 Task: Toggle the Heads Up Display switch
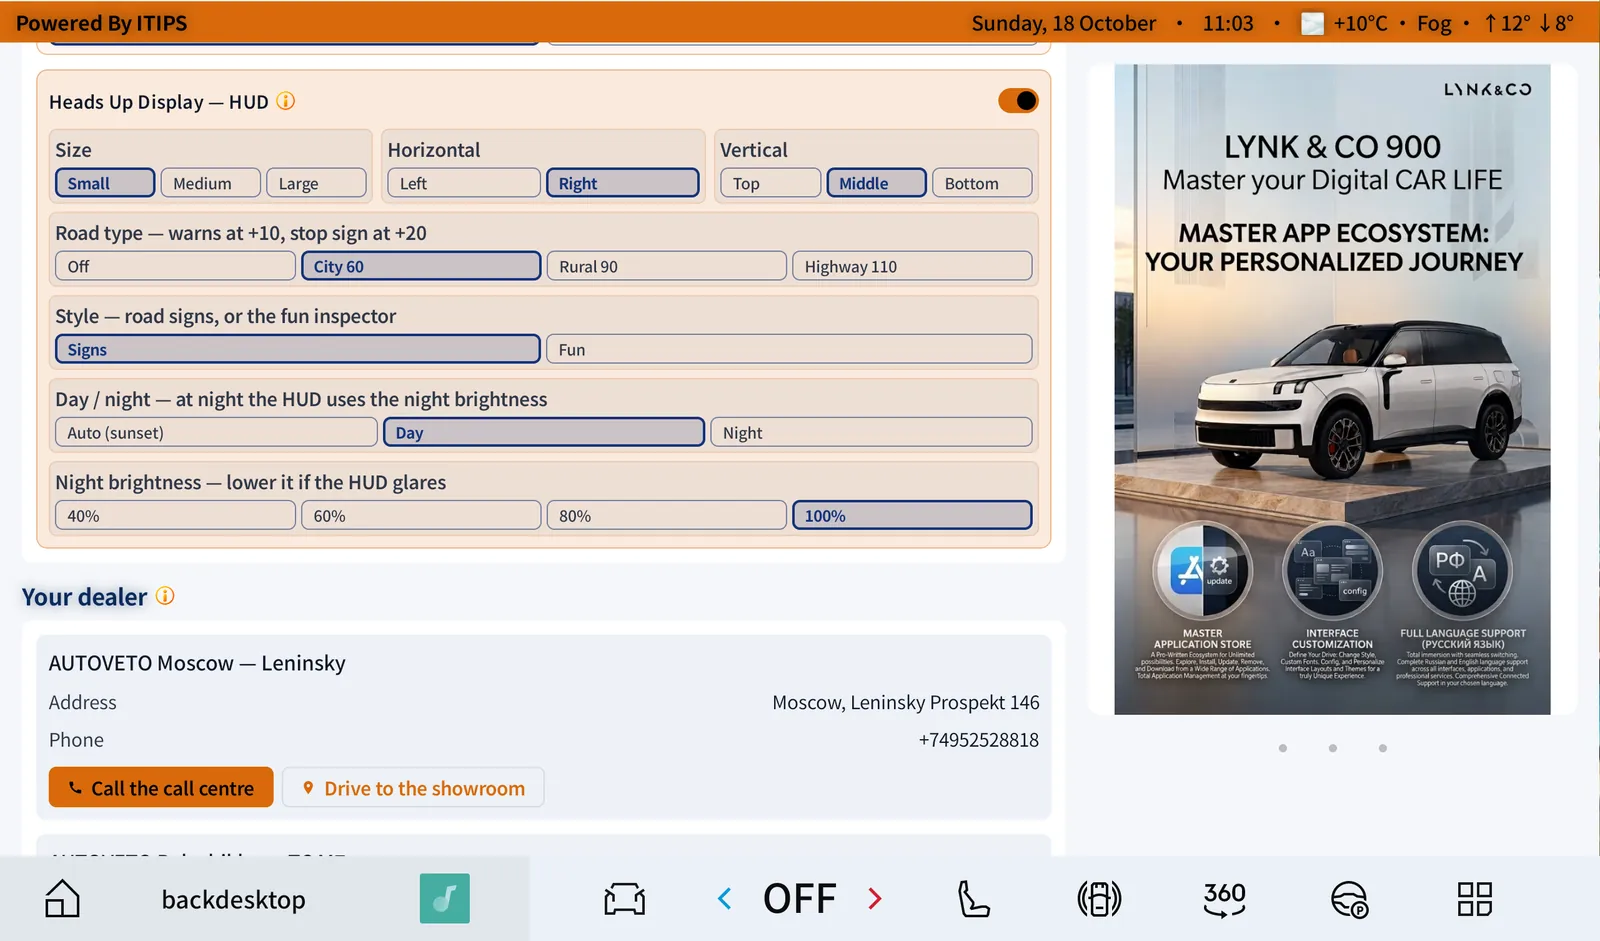point(1018,101)
